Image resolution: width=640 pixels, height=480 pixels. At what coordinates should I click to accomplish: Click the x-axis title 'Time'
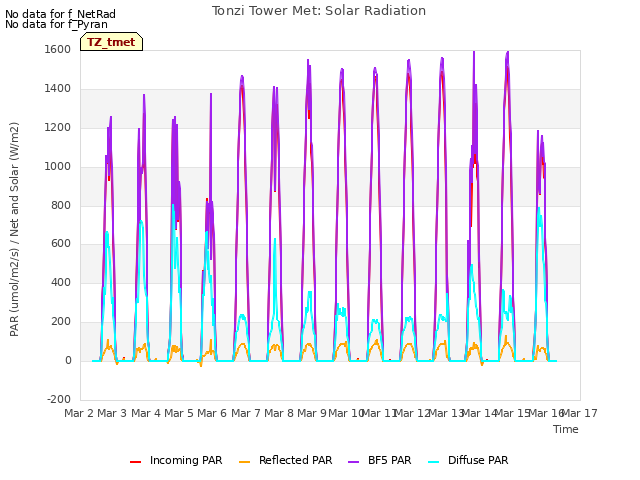click(566, 429)
